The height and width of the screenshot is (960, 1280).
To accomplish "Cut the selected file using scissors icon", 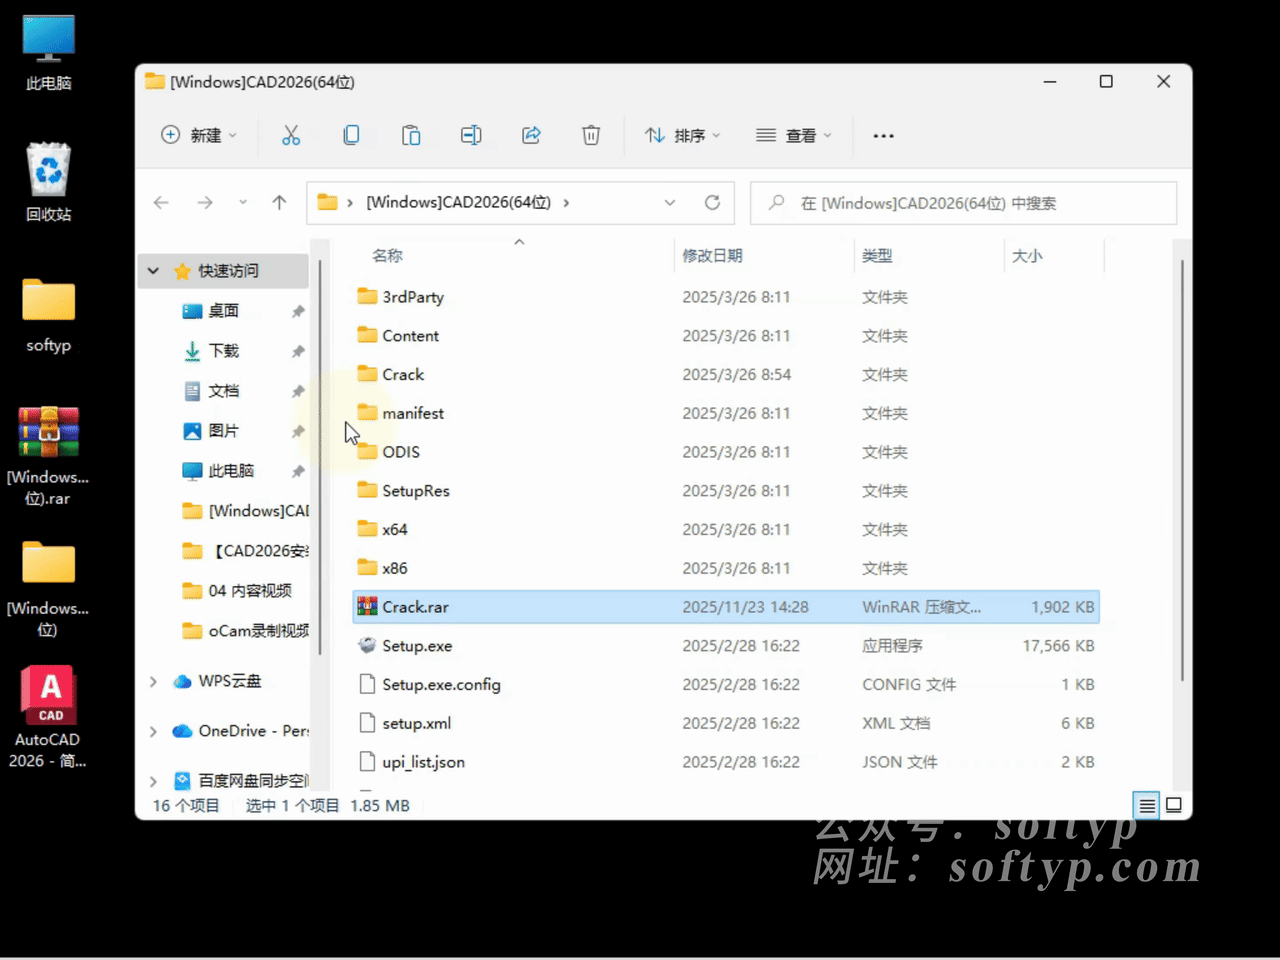I will 291,135.
